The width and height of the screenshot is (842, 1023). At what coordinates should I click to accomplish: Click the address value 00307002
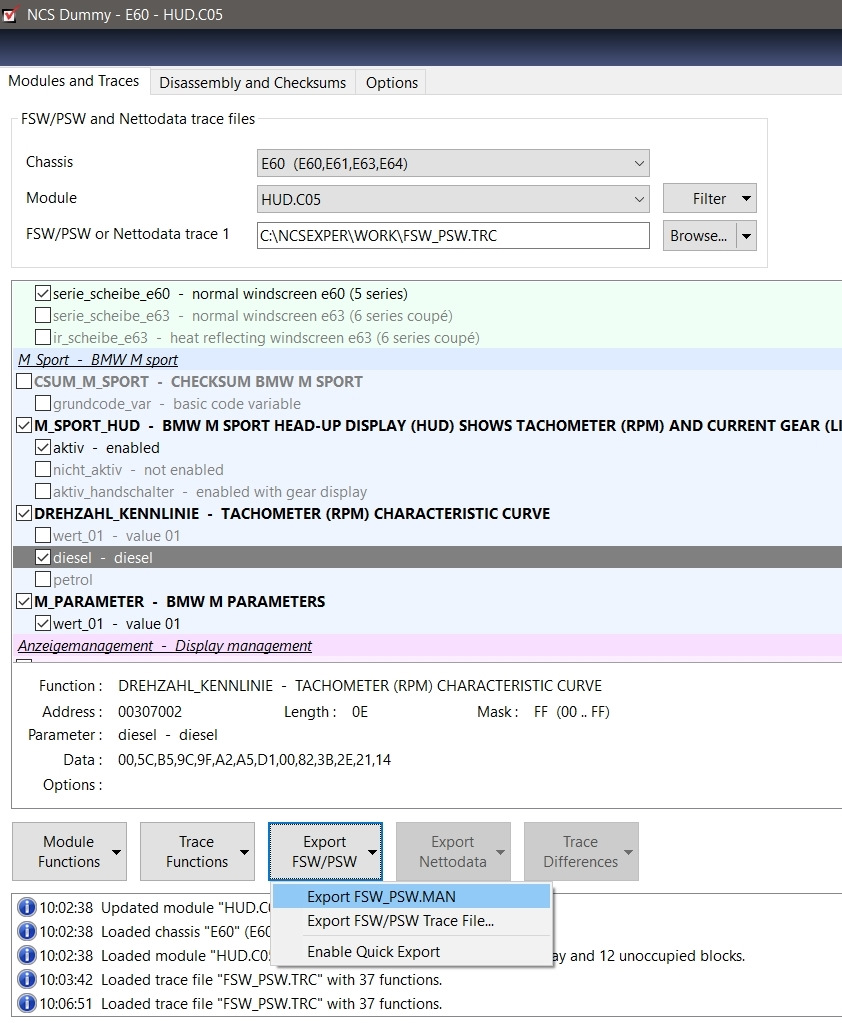(x=150, y=712)
